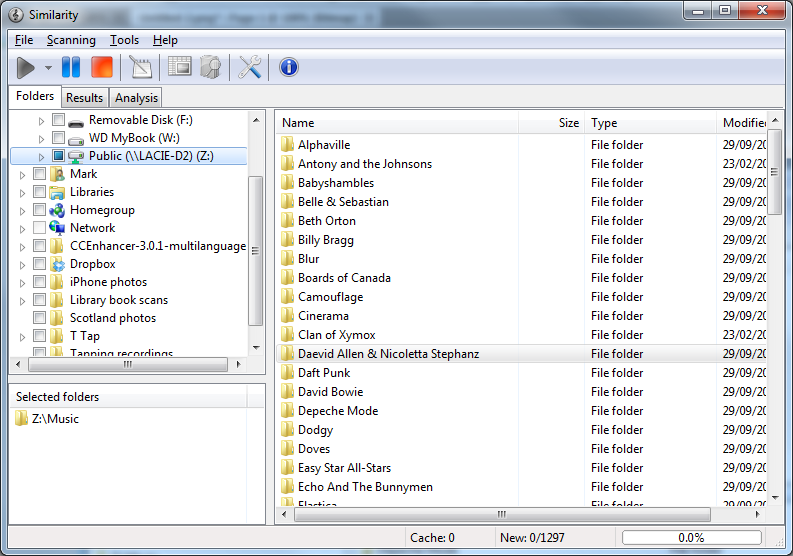Image resolution: width=793 pixels, height=556 pixels.
Task: Select the Boards of Canada folder
Action: pyautogui.click(x=521, y=278)
